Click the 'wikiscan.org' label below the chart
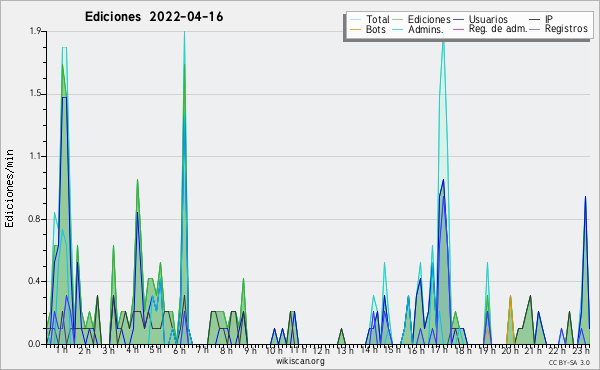 click(x=300, y=361)
